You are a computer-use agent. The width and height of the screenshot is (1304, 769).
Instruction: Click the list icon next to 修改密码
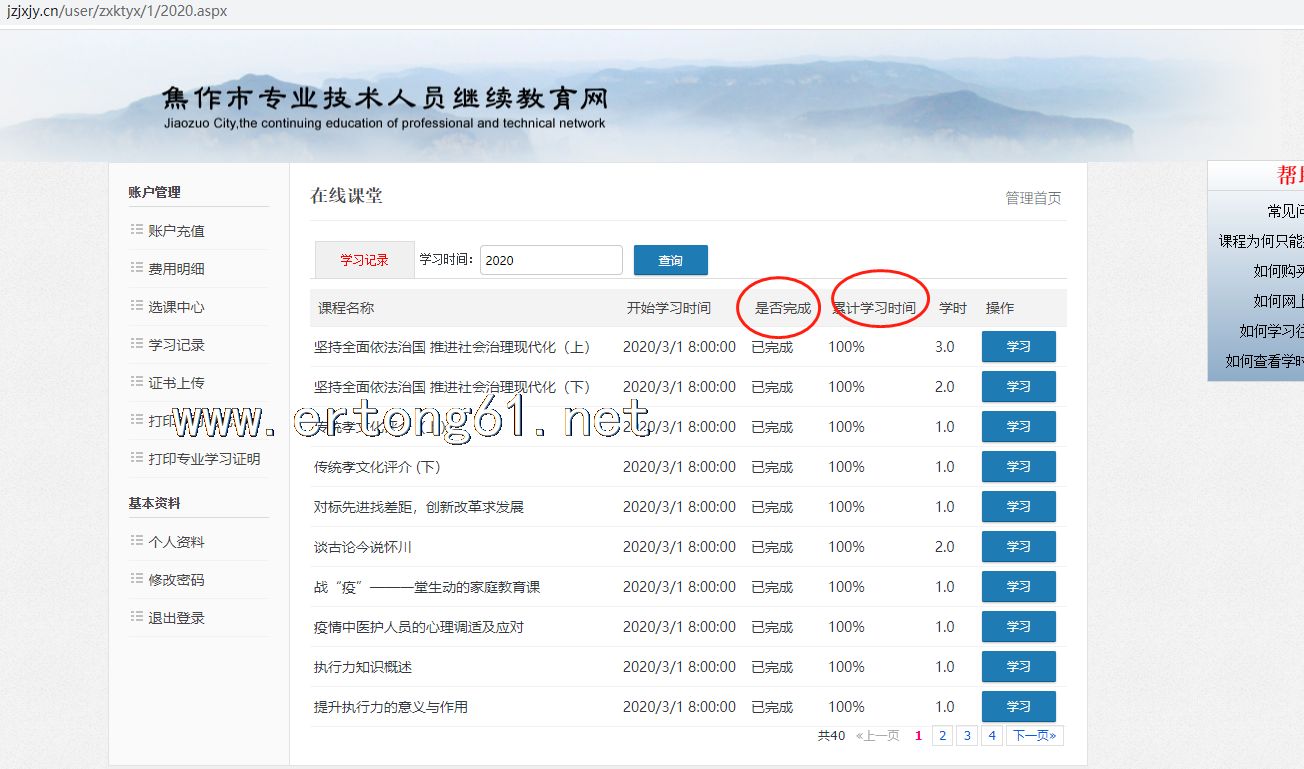point(136,579)
